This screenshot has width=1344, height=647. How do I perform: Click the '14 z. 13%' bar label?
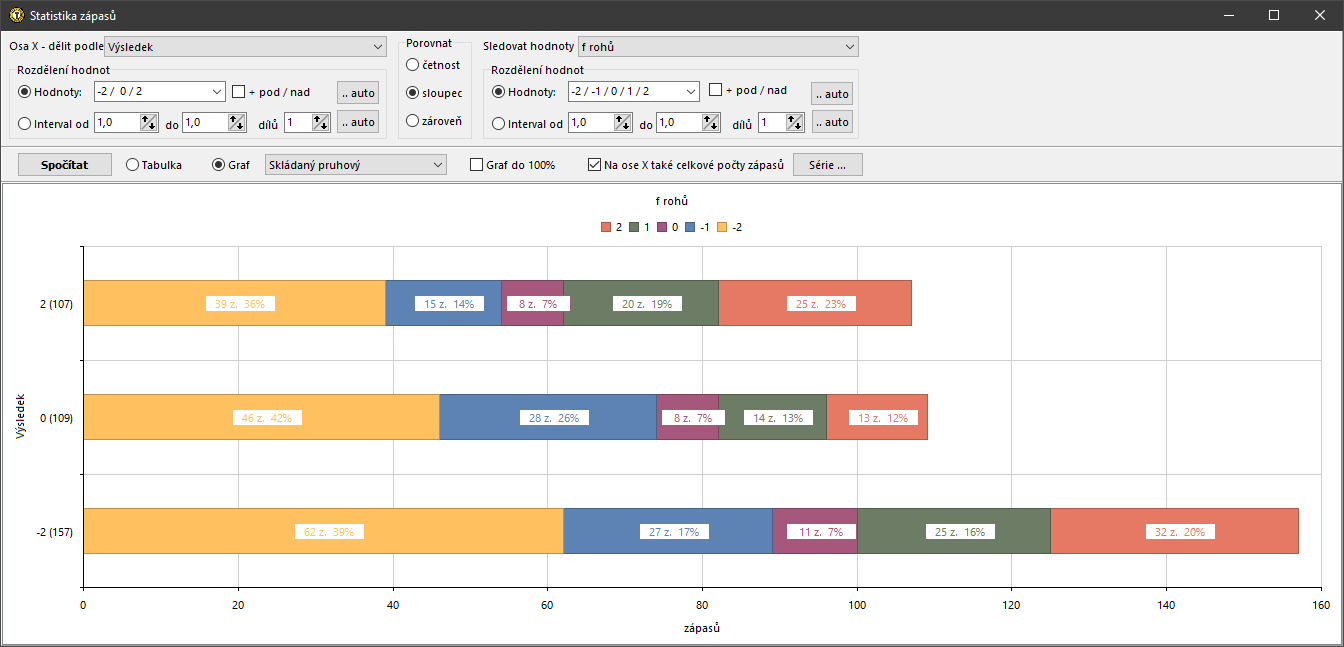pos(778,418)
